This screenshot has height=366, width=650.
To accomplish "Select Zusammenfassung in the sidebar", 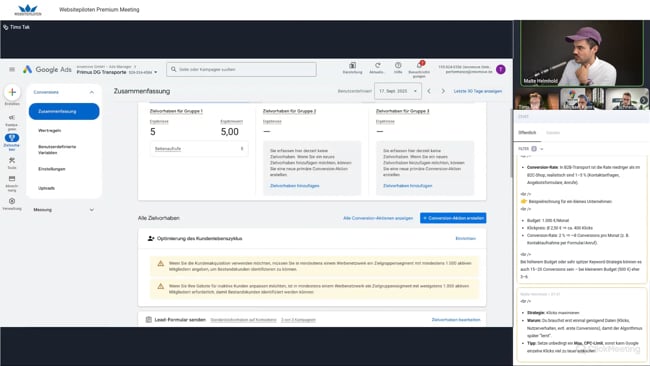I will (x=64, y=111).
